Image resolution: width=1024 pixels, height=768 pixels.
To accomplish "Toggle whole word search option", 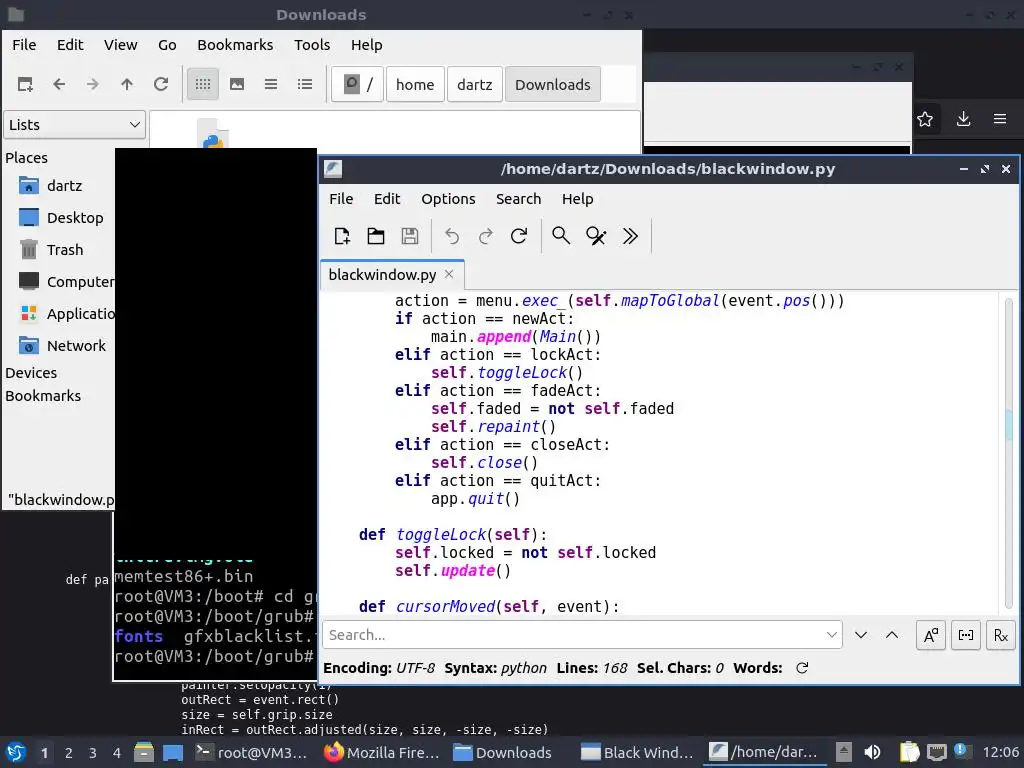I will [x=966, y=635].
